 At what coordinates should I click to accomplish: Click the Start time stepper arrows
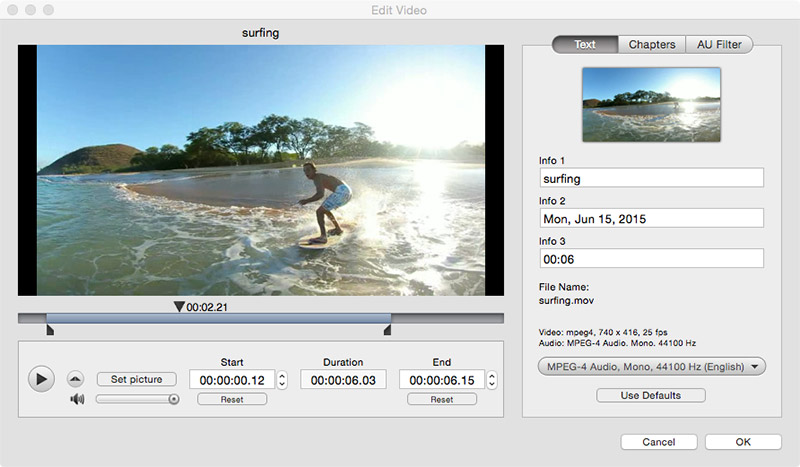click(x=282, y=380)
